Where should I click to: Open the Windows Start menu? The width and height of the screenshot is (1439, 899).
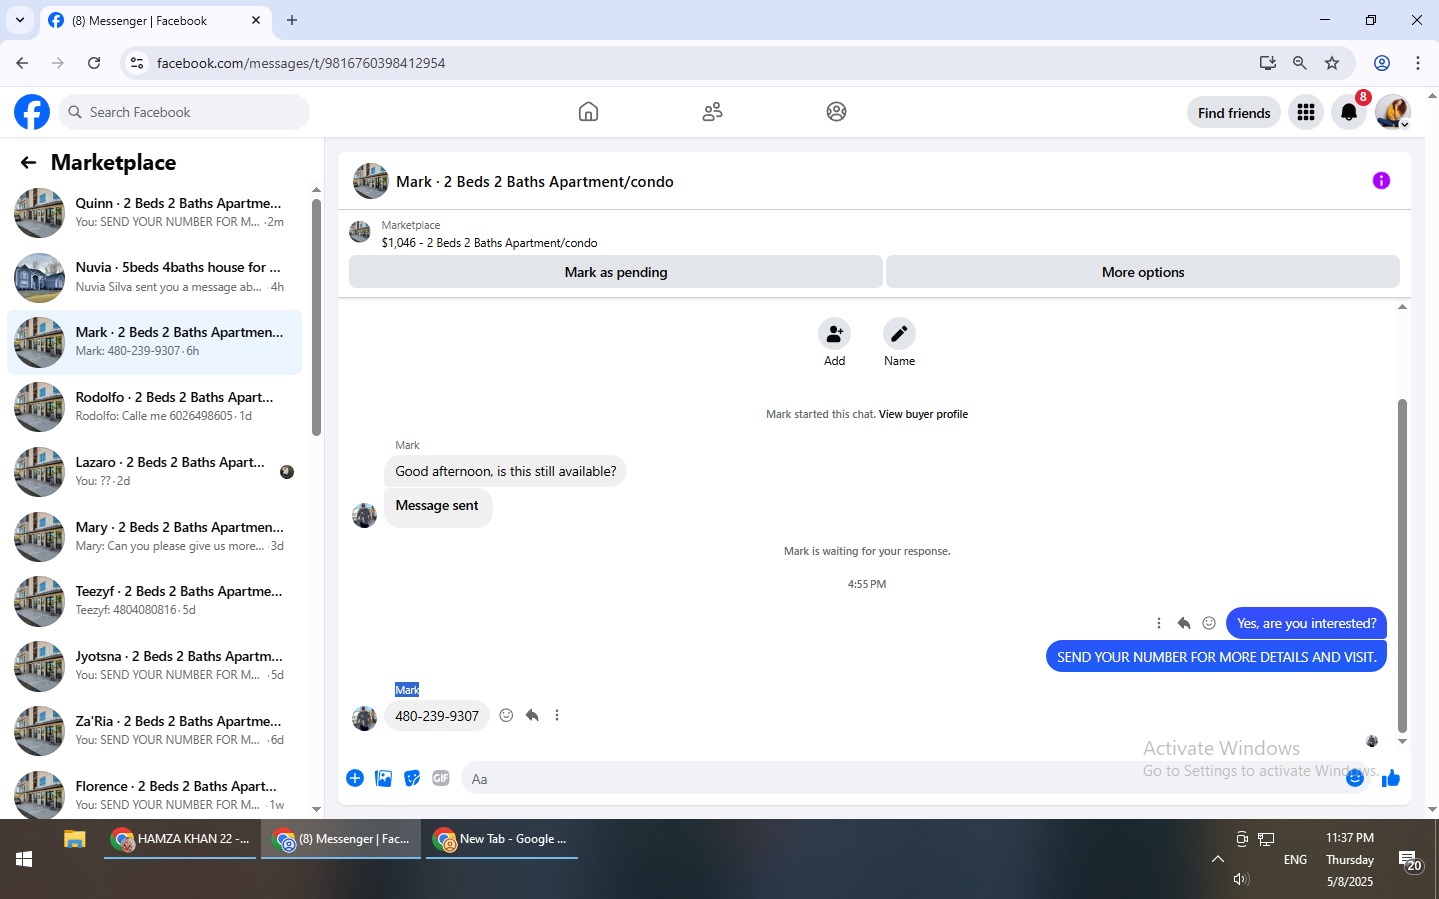24,859
